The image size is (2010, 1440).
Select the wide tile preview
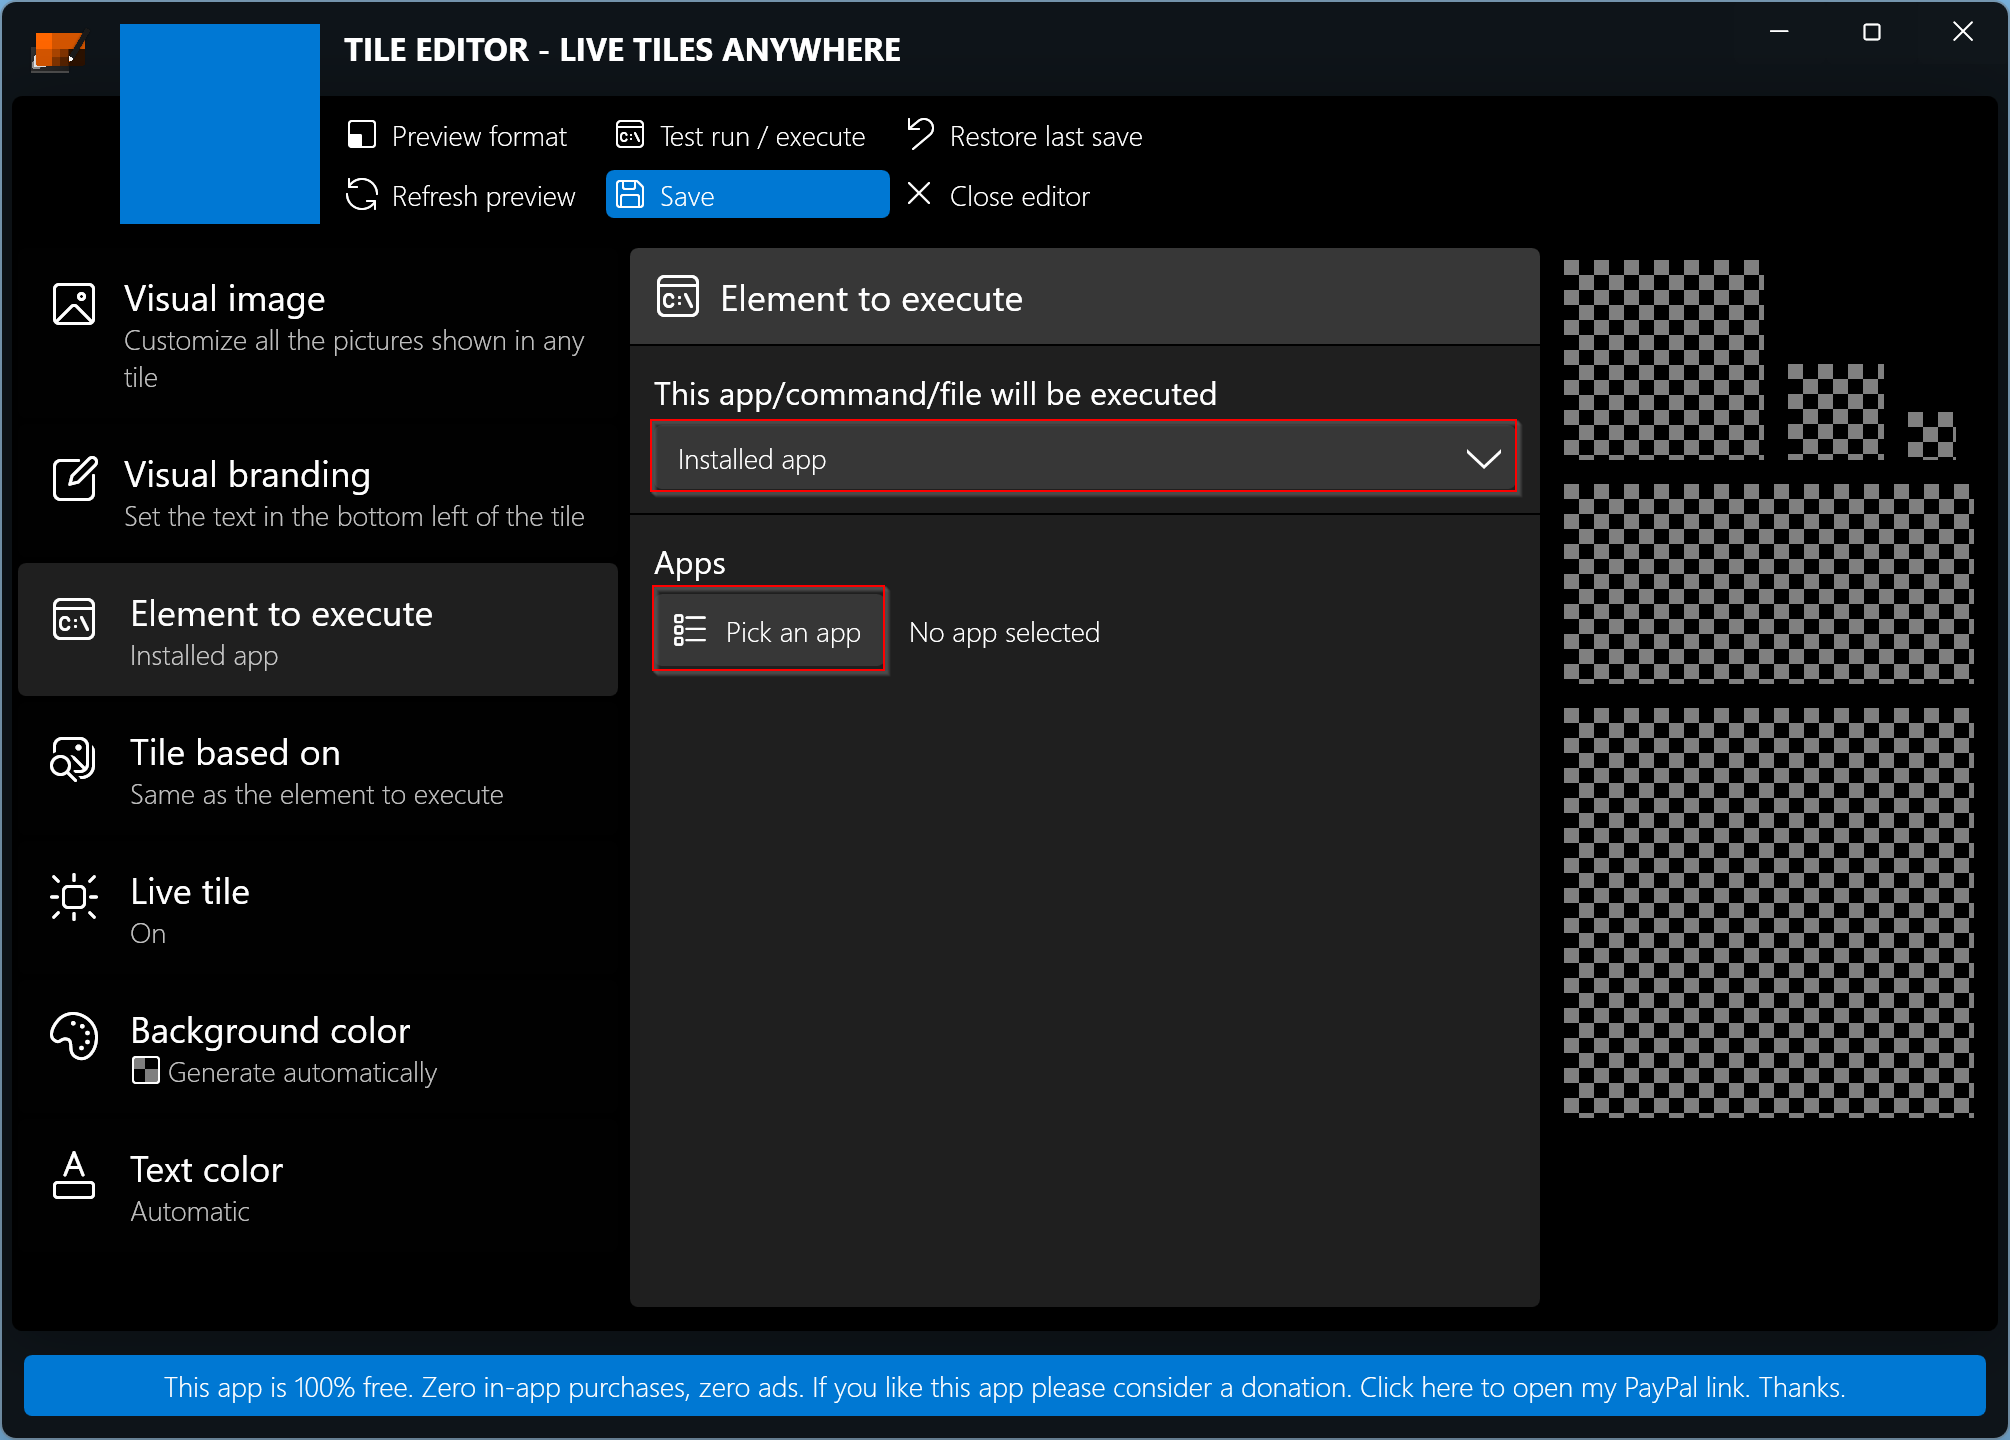tap(1768, 584)
